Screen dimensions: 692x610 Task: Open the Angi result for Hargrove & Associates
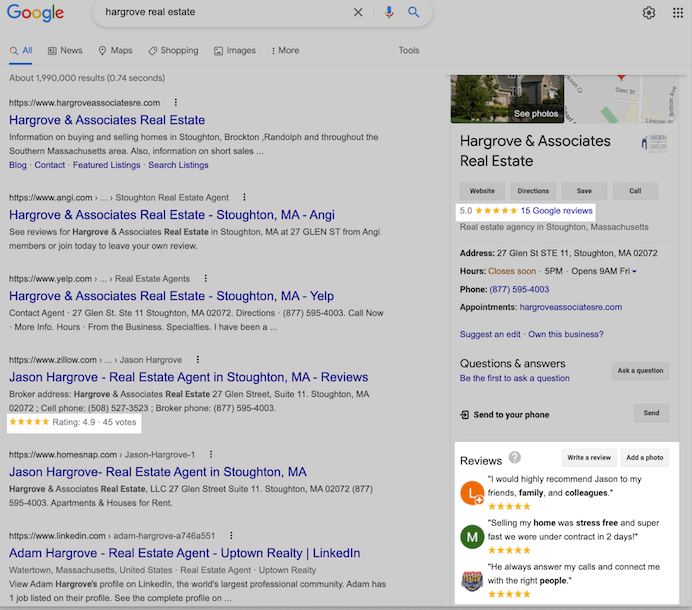click(x=172, y=215)
